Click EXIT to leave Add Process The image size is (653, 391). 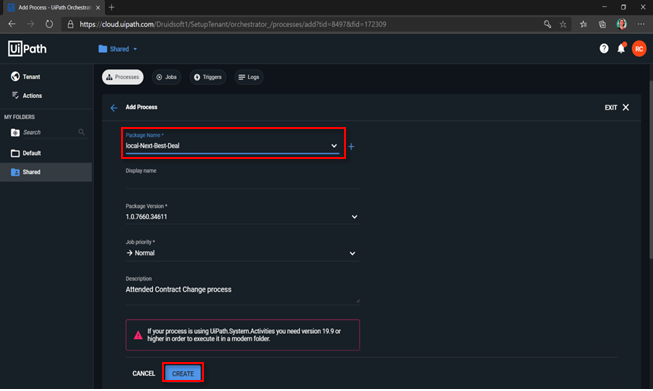pyautogui.click(x=617, y=107)
